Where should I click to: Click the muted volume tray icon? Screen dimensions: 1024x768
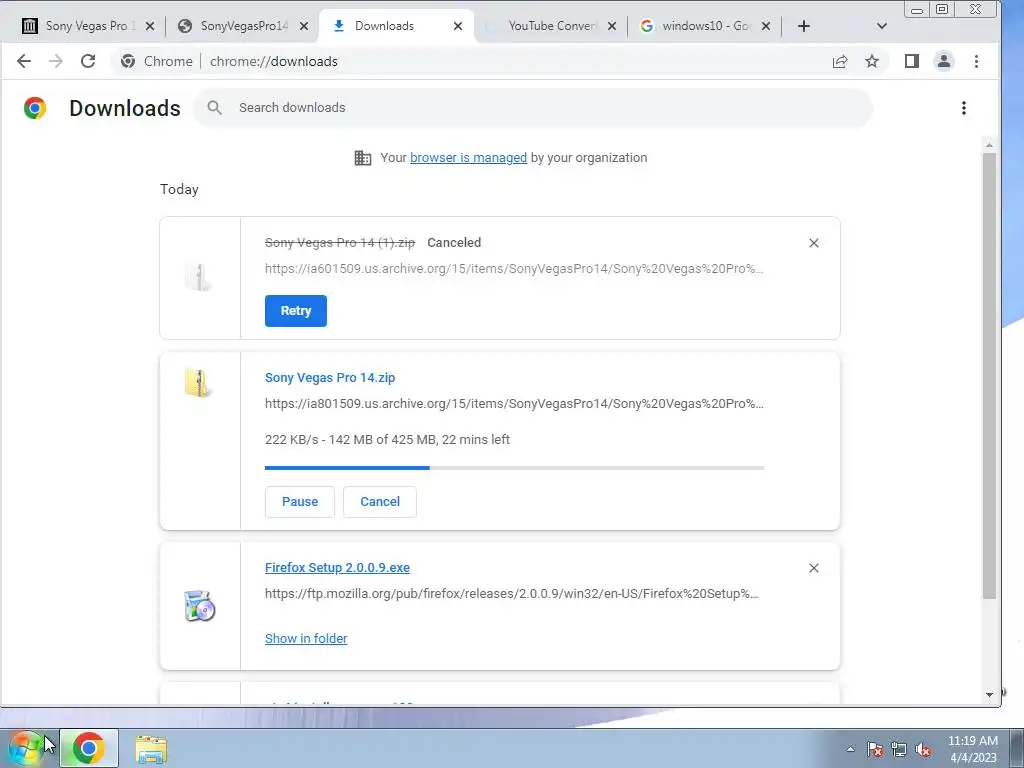click(x=923, y=749)
